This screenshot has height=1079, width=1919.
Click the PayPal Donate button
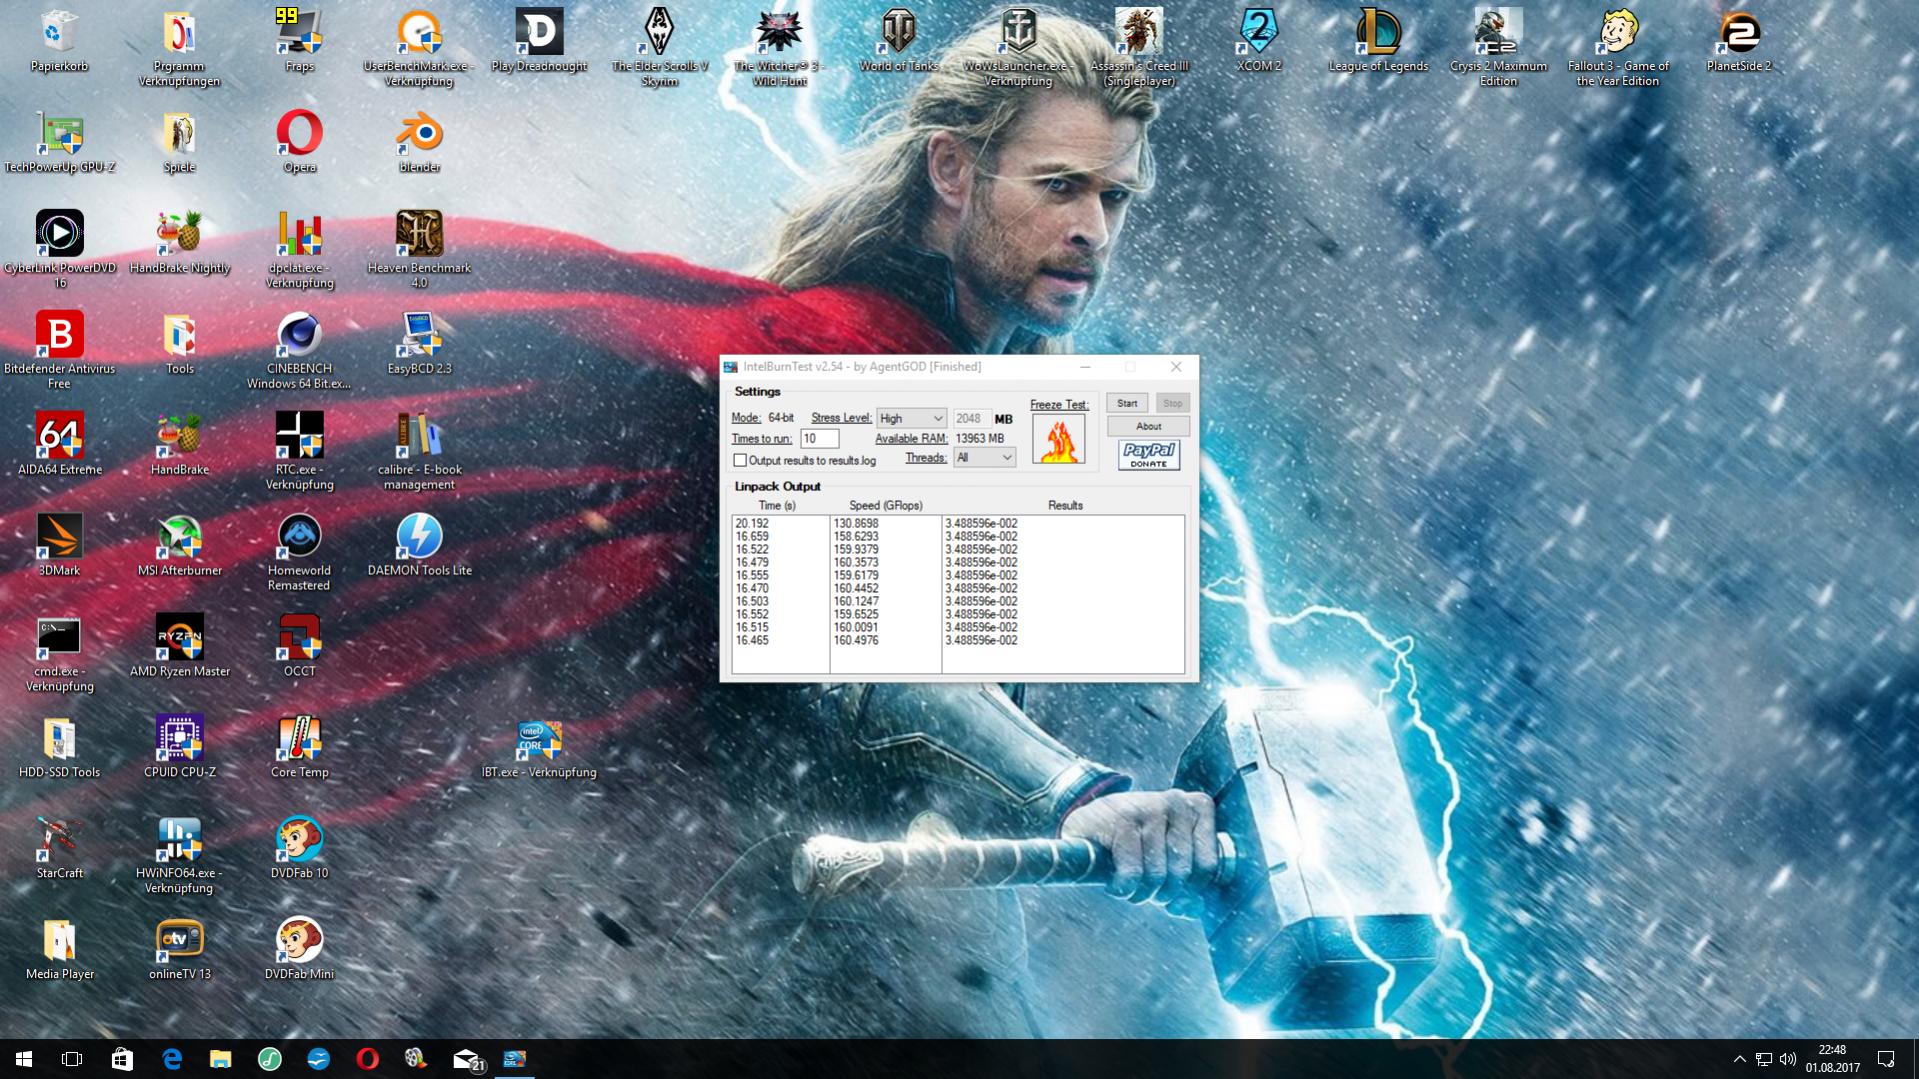pos(1148,455)
